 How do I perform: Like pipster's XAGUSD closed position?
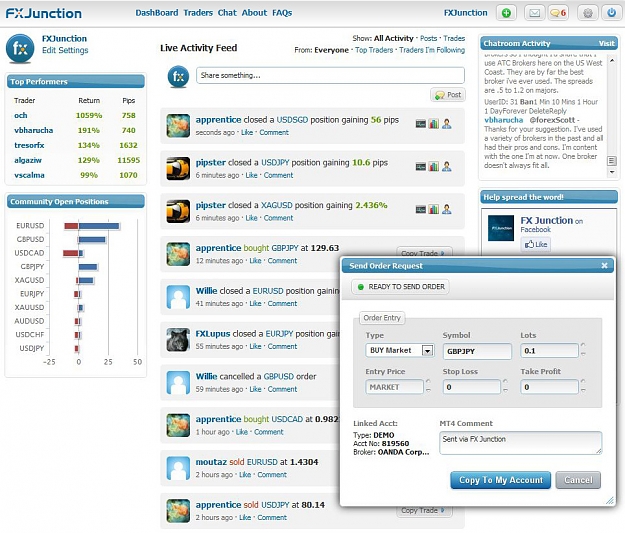click(x=251, y=218)
